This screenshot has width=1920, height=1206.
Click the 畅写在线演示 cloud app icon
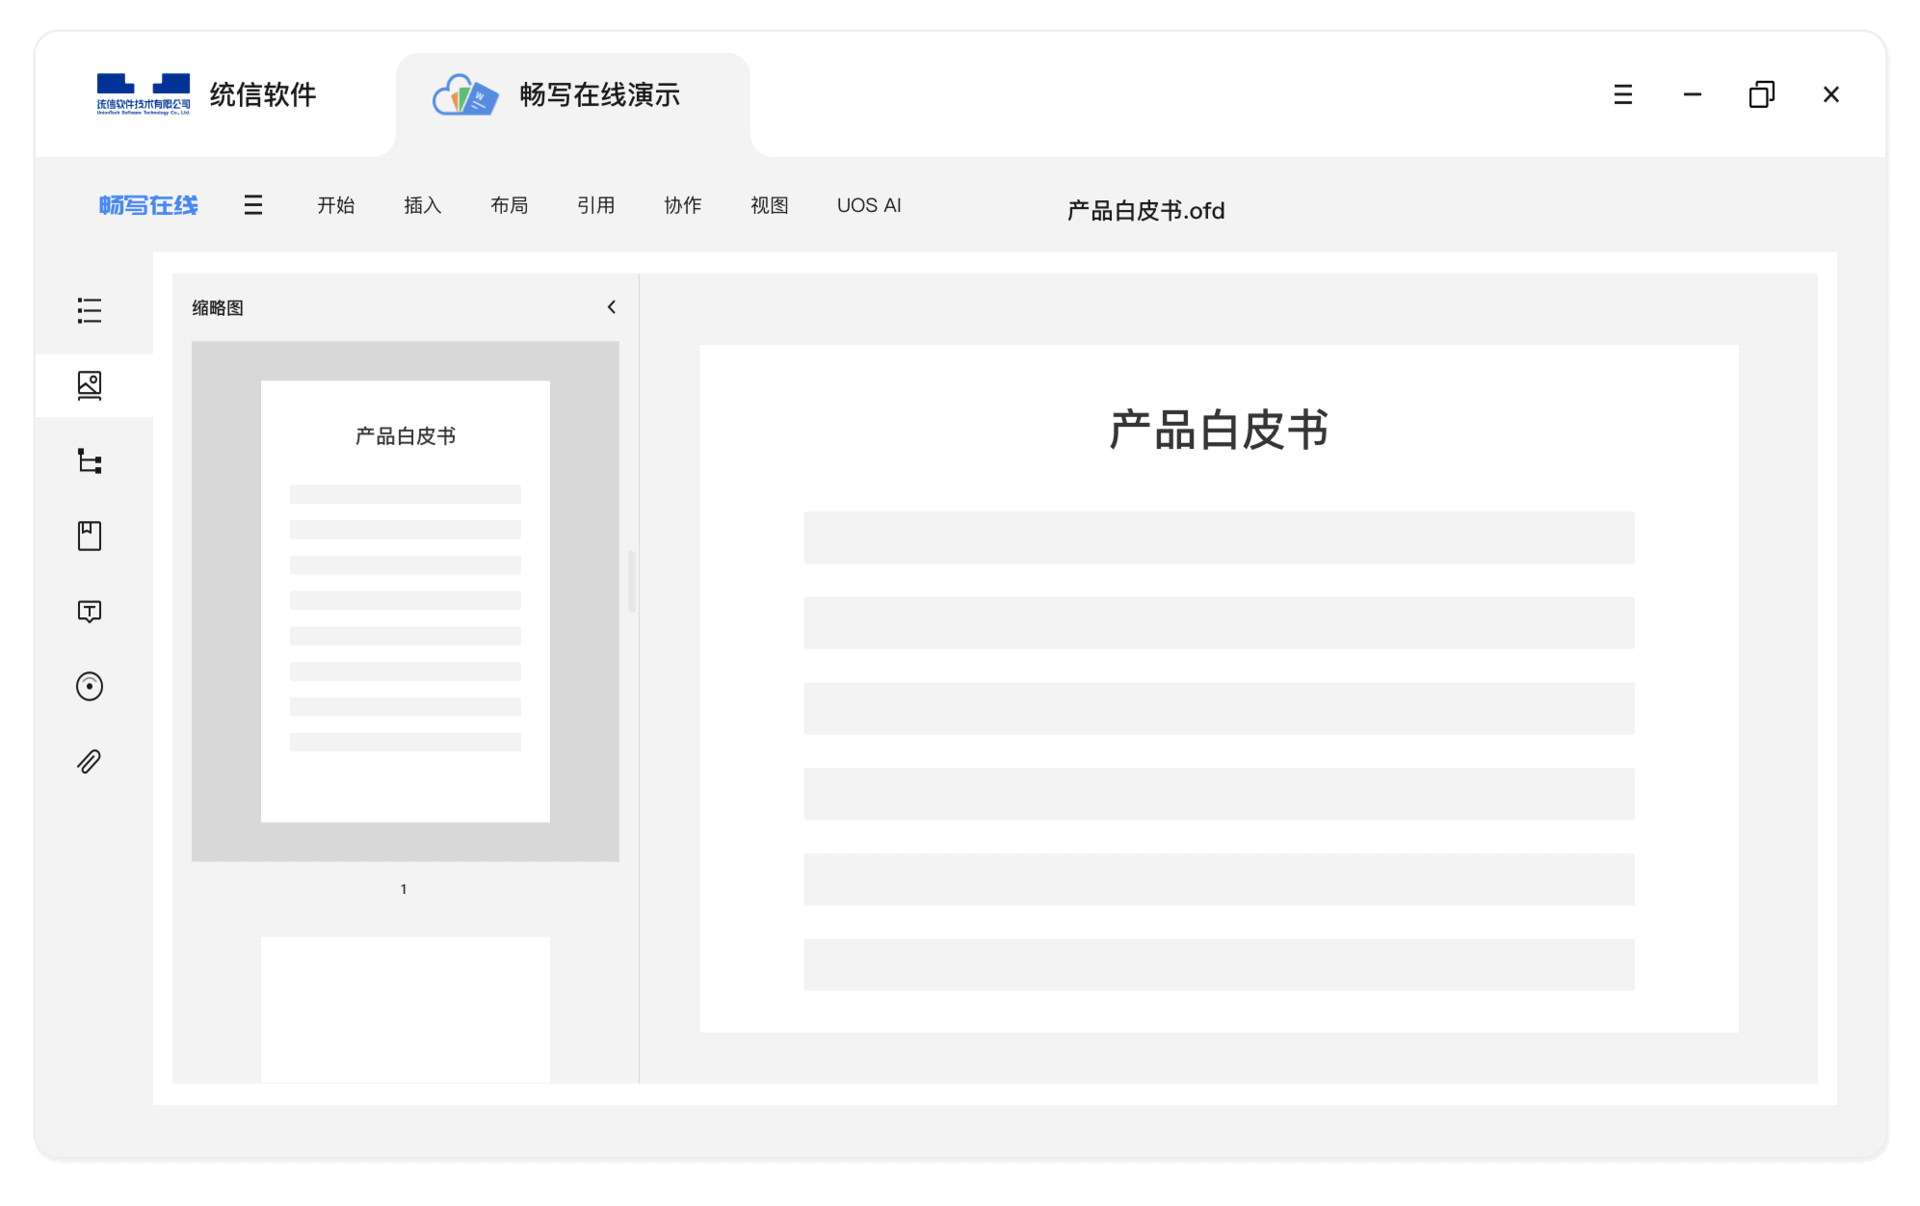coord(465,95)
